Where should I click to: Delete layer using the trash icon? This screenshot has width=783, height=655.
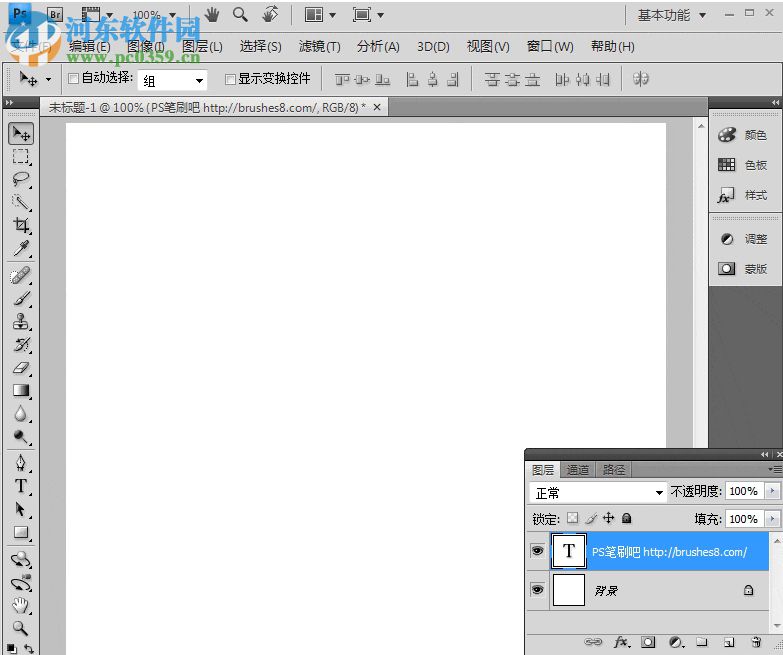click(x=756, y=642)
